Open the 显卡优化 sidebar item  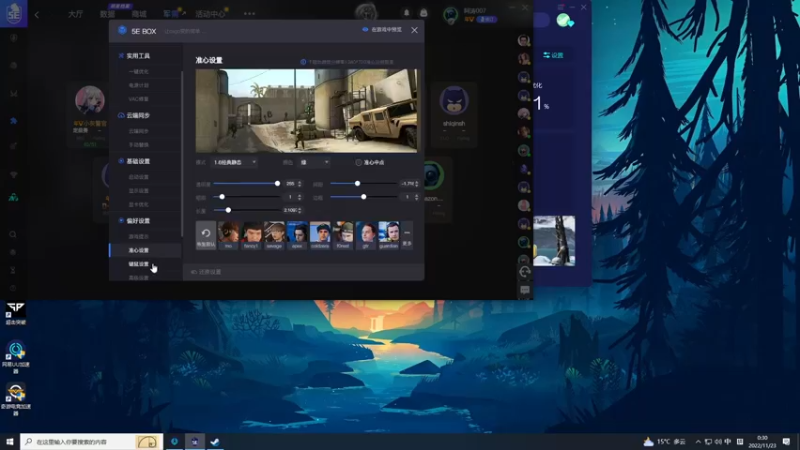coord(138,205)
